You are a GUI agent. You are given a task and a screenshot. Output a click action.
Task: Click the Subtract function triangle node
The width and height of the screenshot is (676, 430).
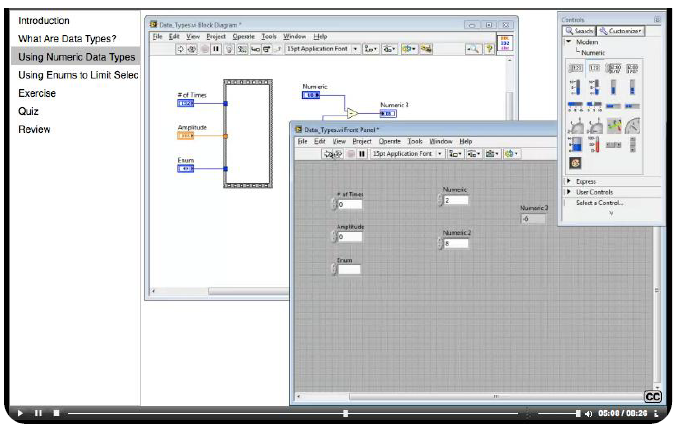pyautogui.click(x=352, y=113)
